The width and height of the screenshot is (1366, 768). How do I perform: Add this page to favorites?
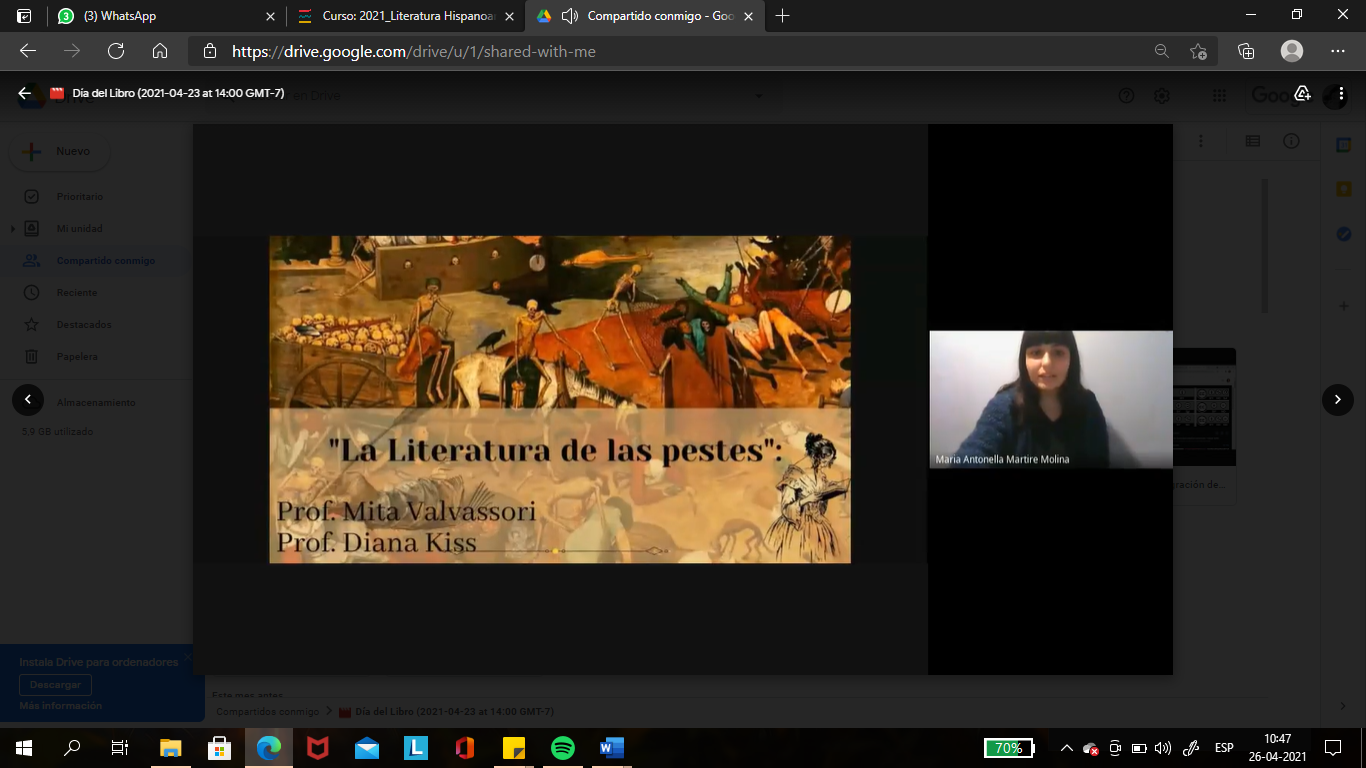[1199, 51]
